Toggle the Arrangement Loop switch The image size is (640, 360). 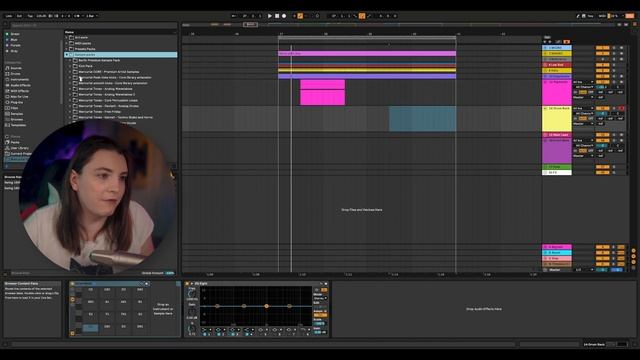tap(362, 16)
